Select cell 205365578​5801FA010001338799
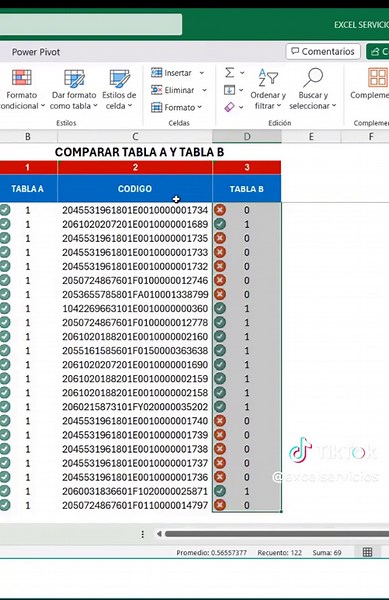 [x=135, y=294]
